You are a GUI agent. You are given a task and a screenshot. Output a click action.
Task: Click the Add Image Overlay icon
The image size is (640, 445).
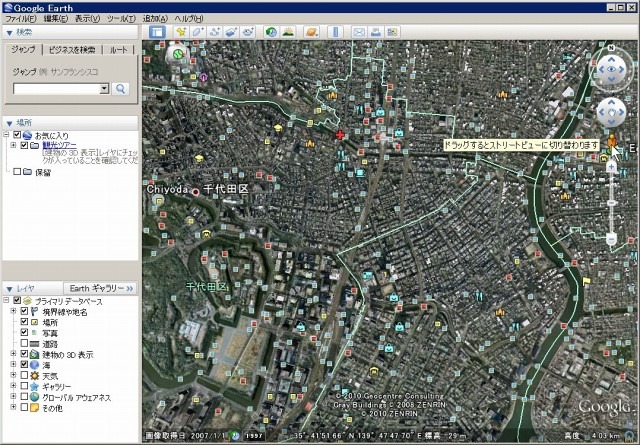point(231,32)
